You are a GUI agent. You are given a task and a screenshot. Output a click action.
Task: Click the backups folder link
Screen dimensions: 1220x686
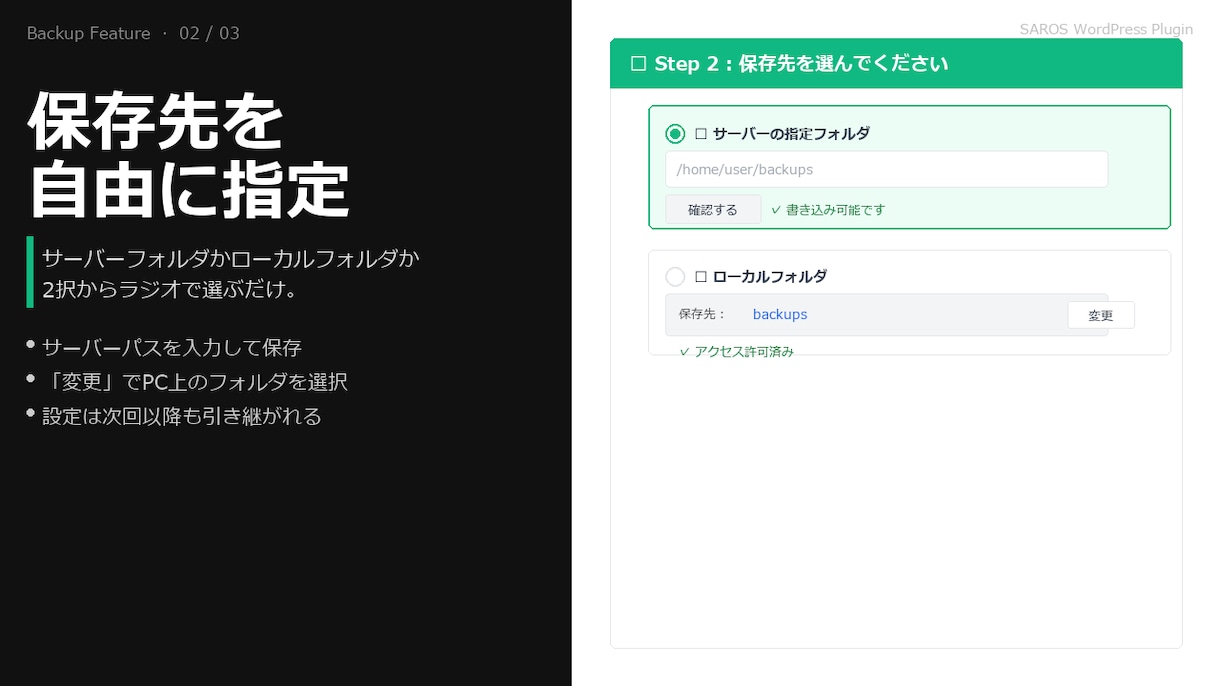coord(780,314)
